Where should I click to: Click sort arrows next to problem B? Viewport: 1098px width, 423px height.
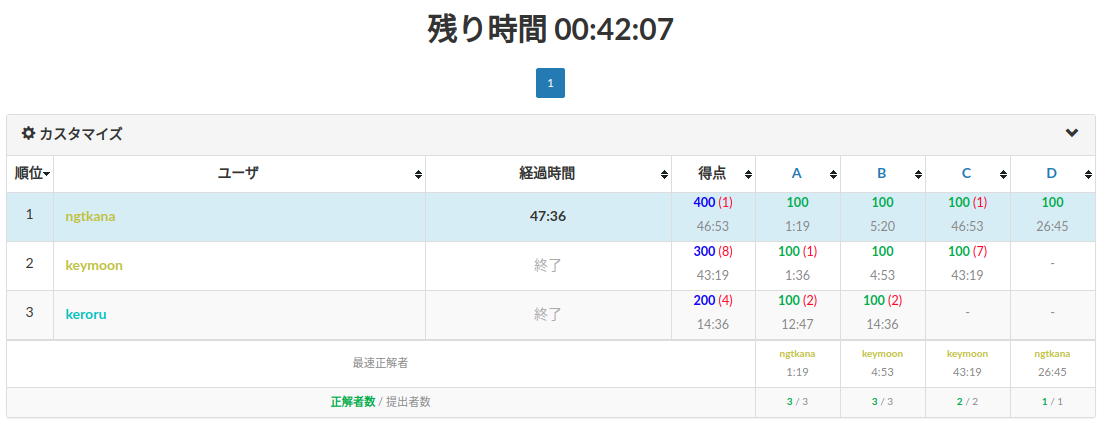(918, 174)
